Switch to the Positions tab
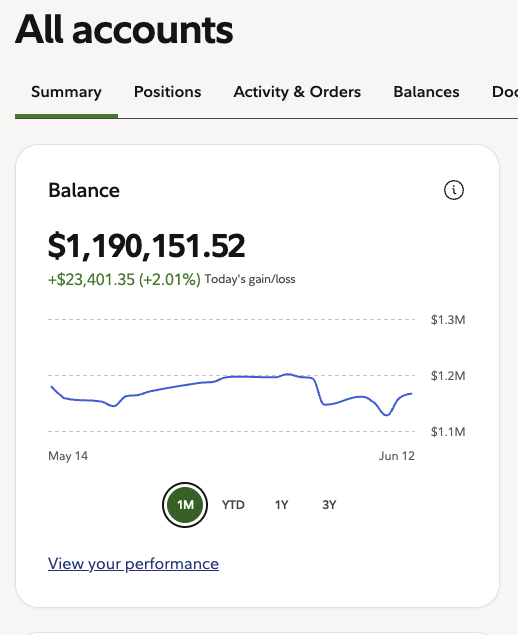 click(168, 92)
